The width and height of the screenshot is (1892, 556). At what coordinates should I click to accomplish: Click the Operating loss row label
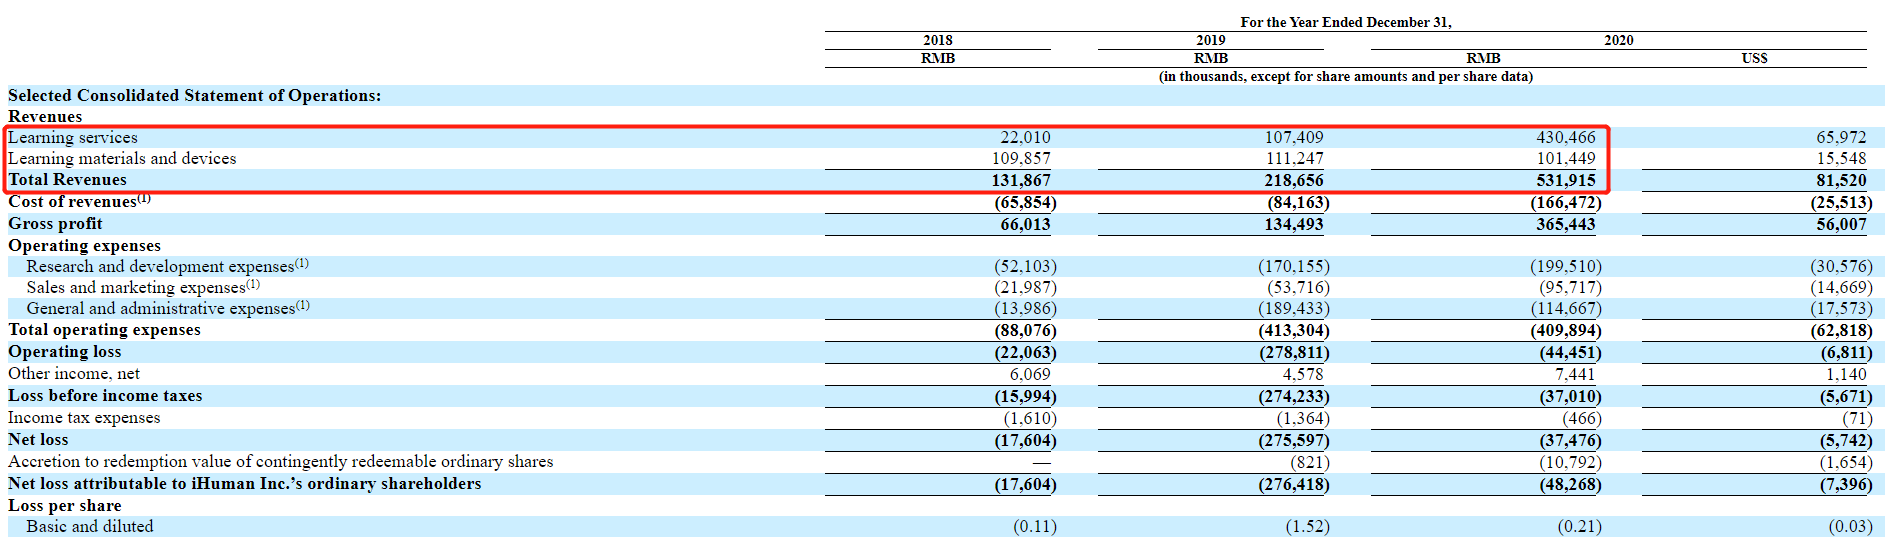coord(65,352)
